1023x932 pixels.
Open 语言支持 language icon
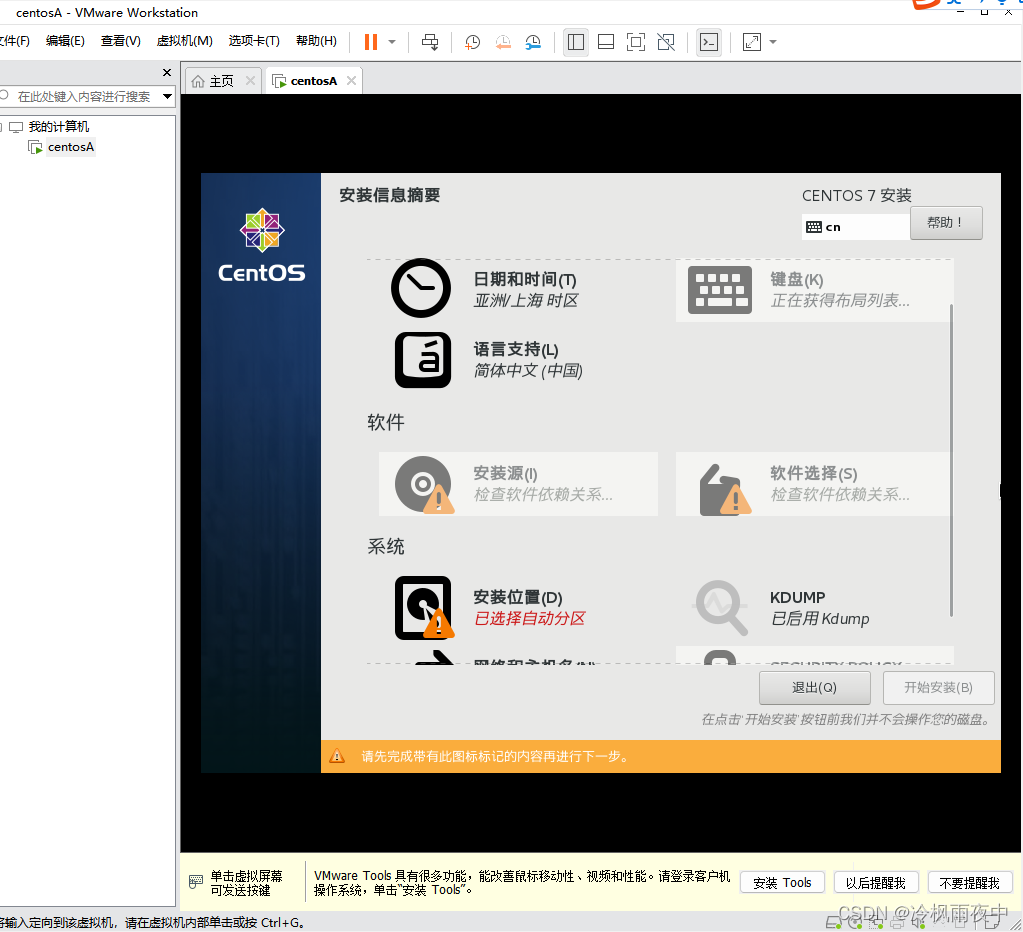point(423,360)
